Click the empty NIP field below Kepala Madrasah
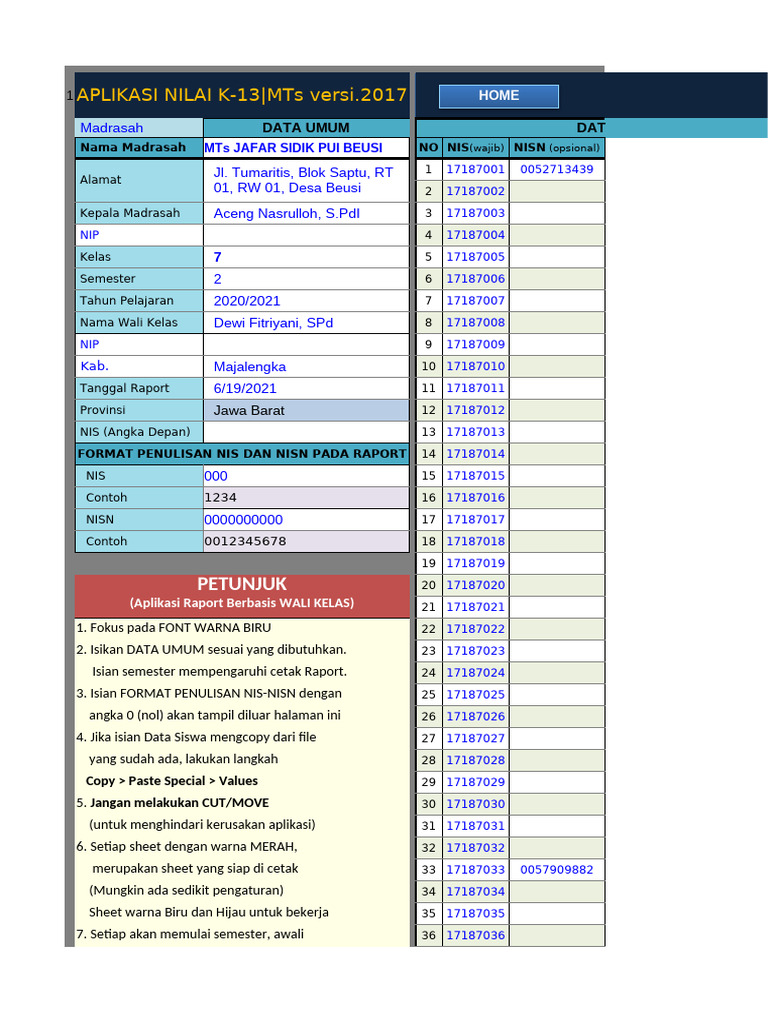The width and height of the screenshot is (768, 1024). point(306,235)
